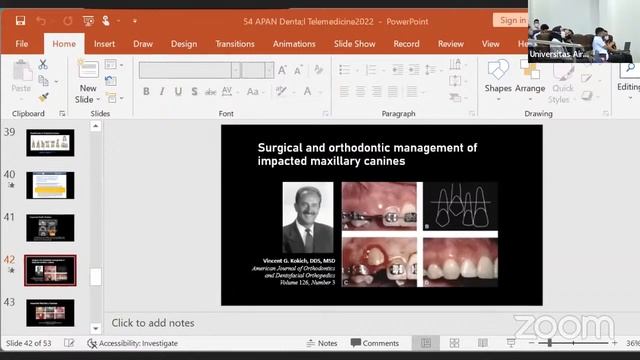Image resolution: width=640 pixels, height=360 pixels.
Task: Open the Review ribbon tab
Action: point(451,44)
